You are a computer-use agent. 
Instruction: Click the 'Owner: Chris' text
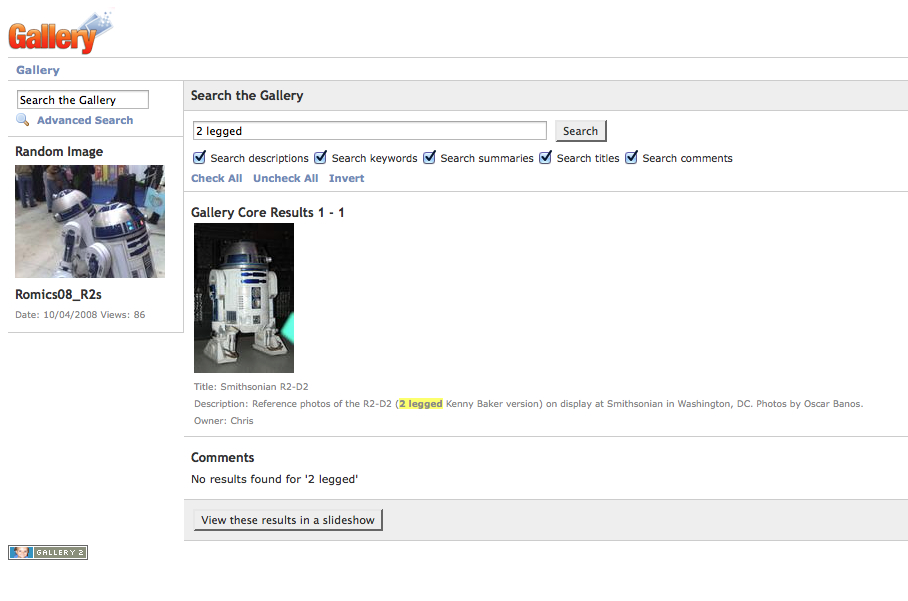(224, 421)
